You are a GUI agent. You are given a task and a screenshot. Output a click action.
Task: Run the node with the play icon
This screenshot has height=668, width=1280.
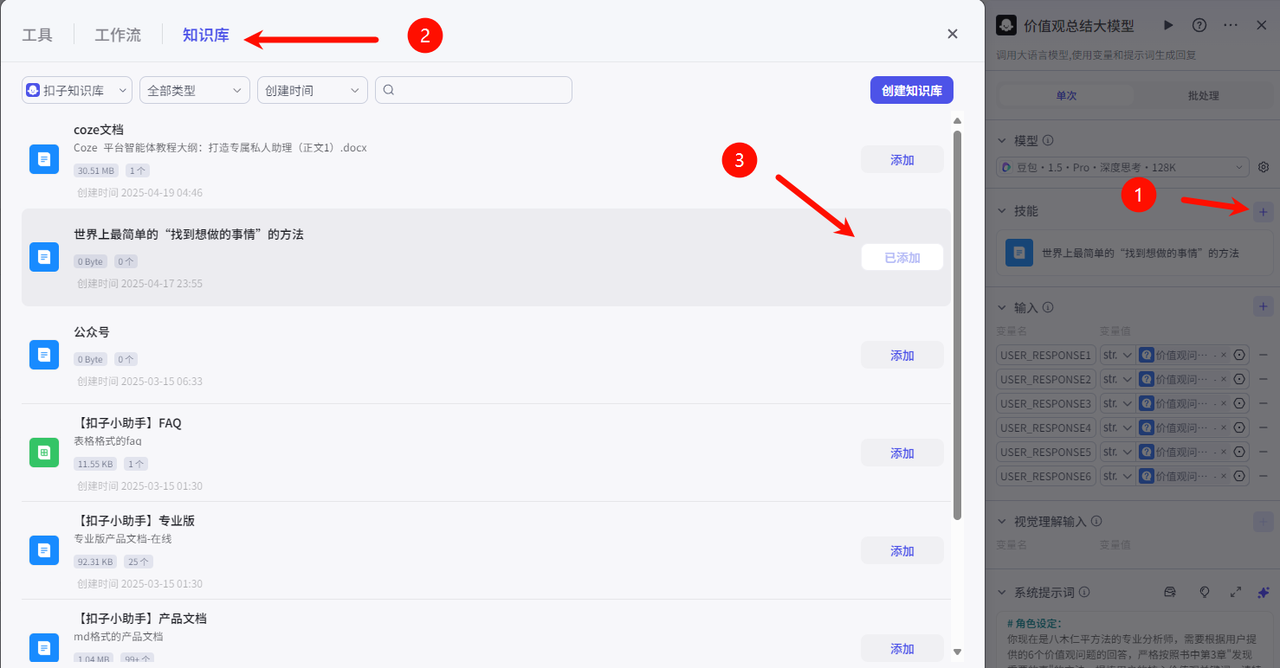1168,25
